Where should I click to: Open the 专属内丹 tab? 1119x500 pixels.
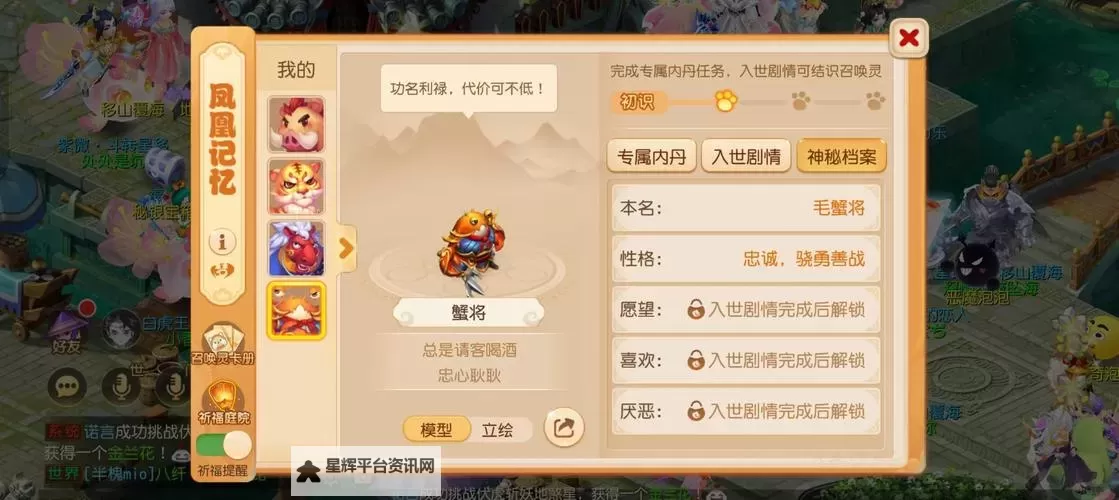pyautogui.click(x=652, y=156)
